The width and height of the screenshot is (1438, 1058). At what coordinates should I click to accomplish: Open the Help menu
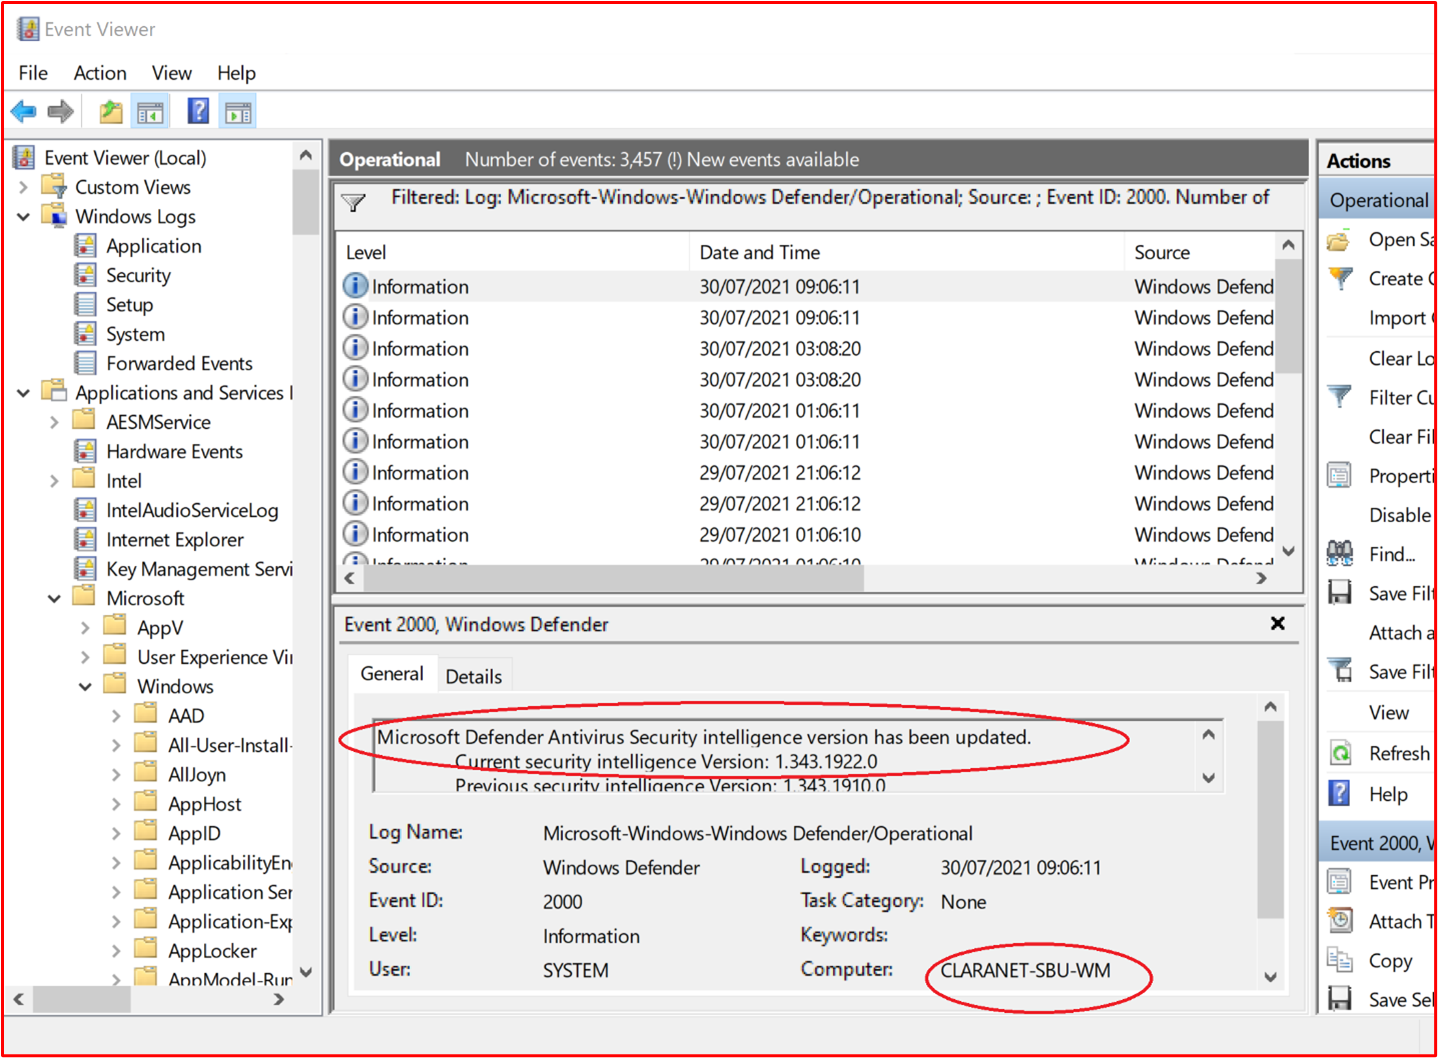pyautogui.click(x=236, y=73)
